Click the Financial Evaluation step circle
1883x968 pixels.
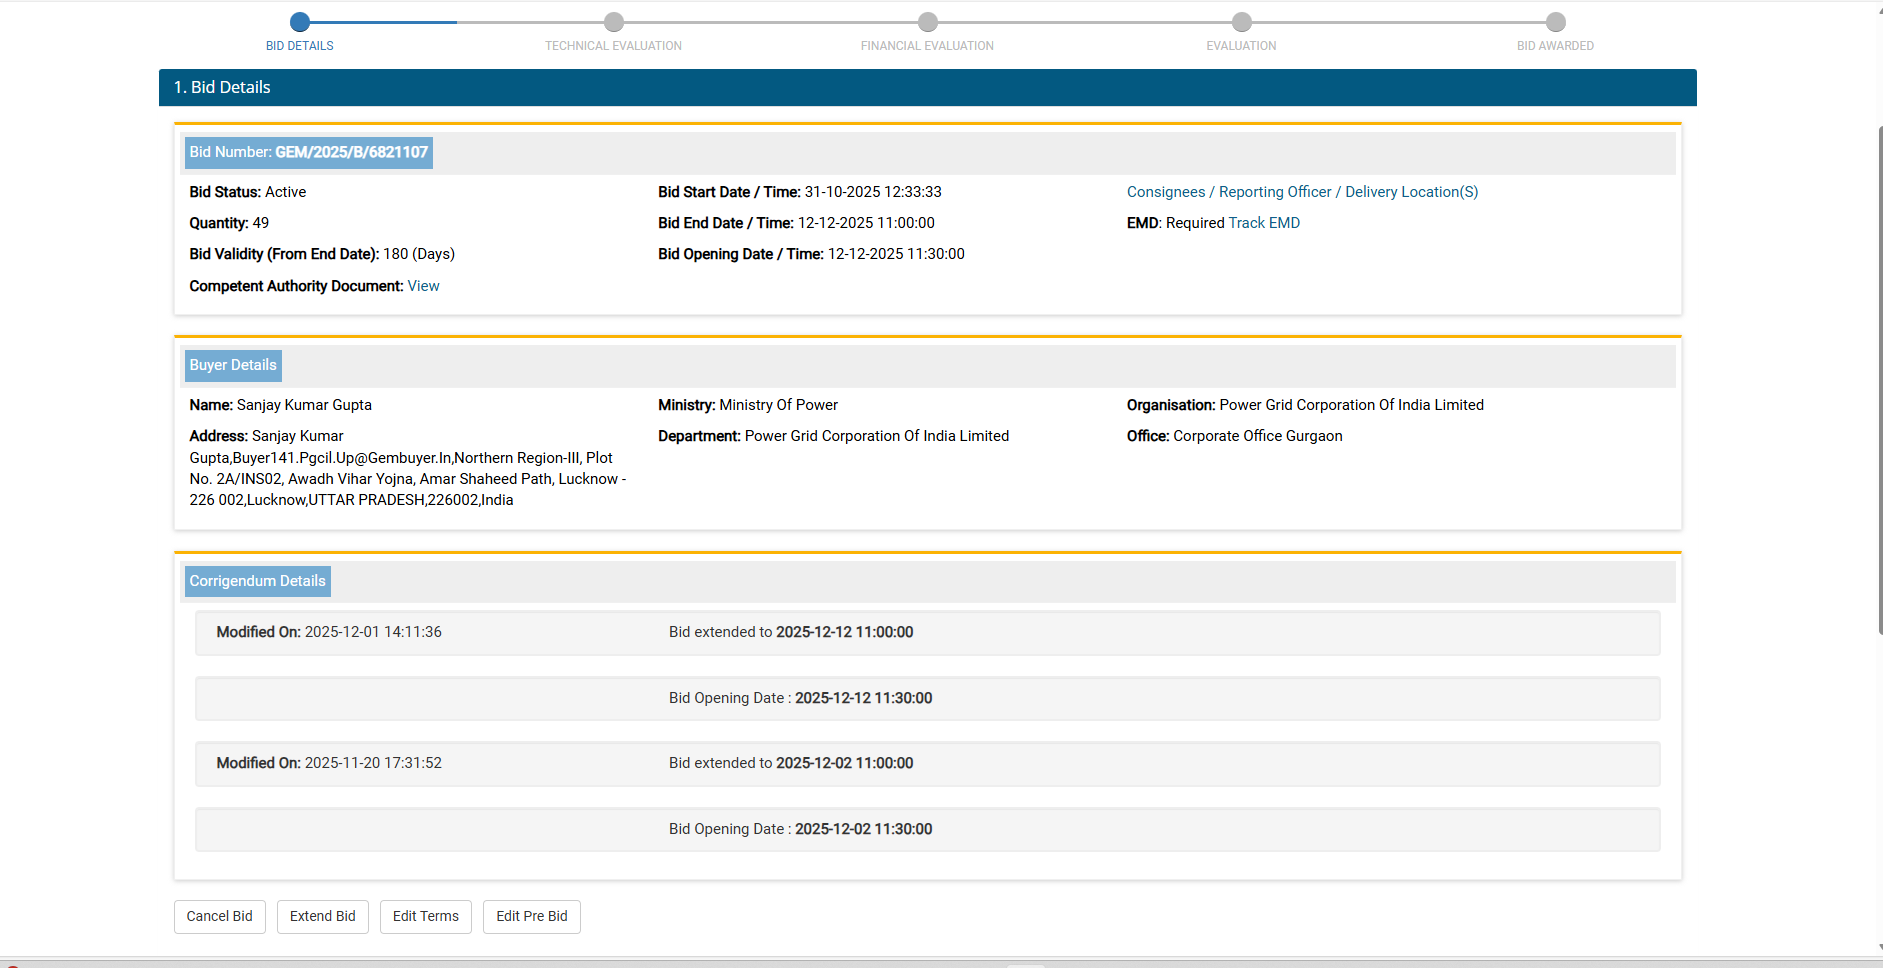point(928,22)
